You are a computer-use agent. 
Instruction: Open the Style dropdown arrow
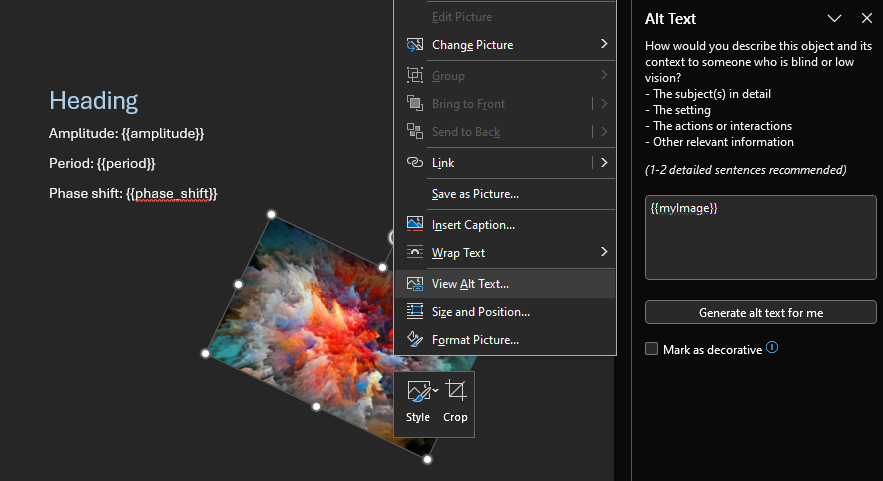coord(435,390)
